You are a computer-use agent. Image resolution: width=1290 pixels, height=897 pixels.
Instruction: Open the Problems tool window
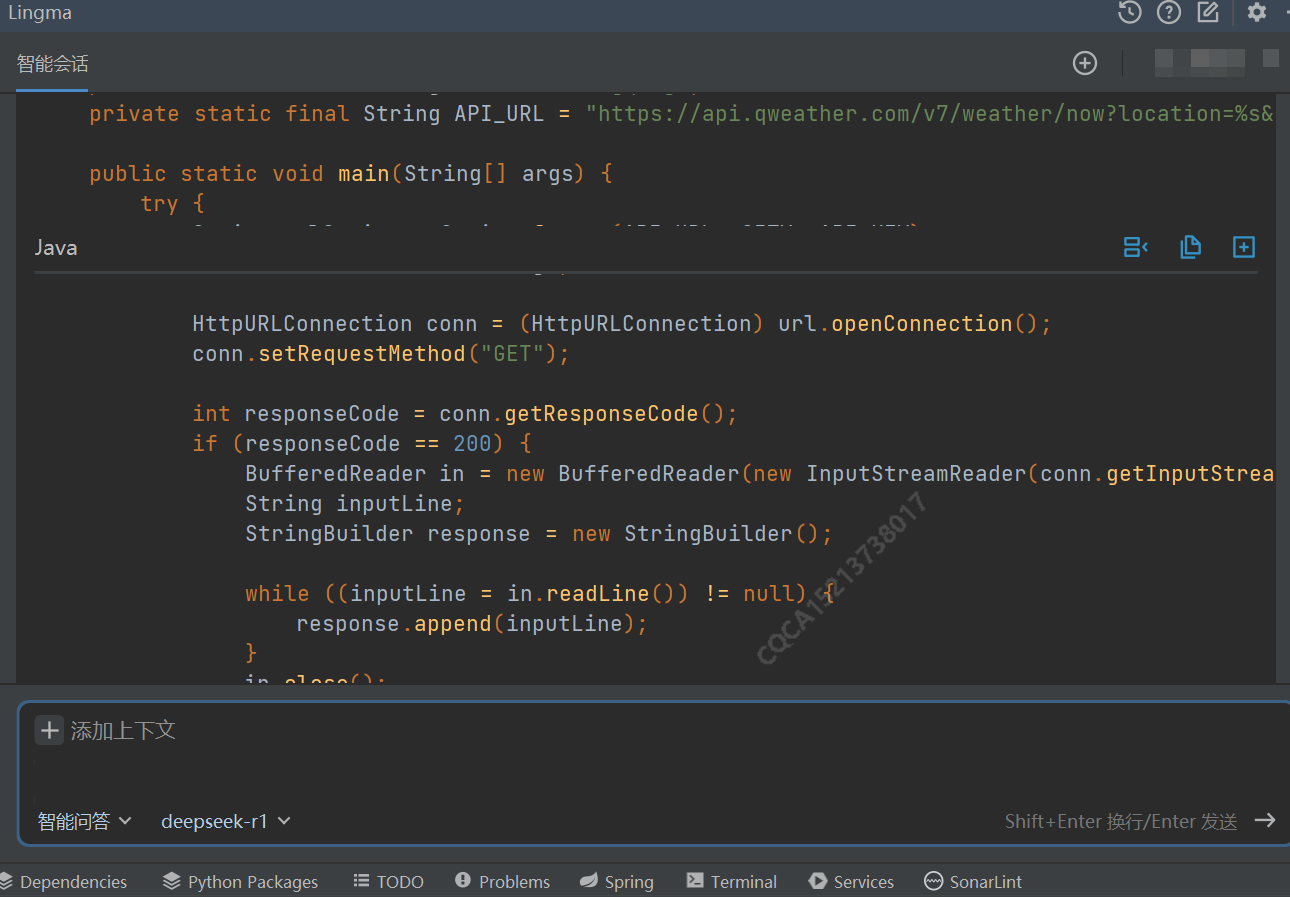tap(502, 882)
